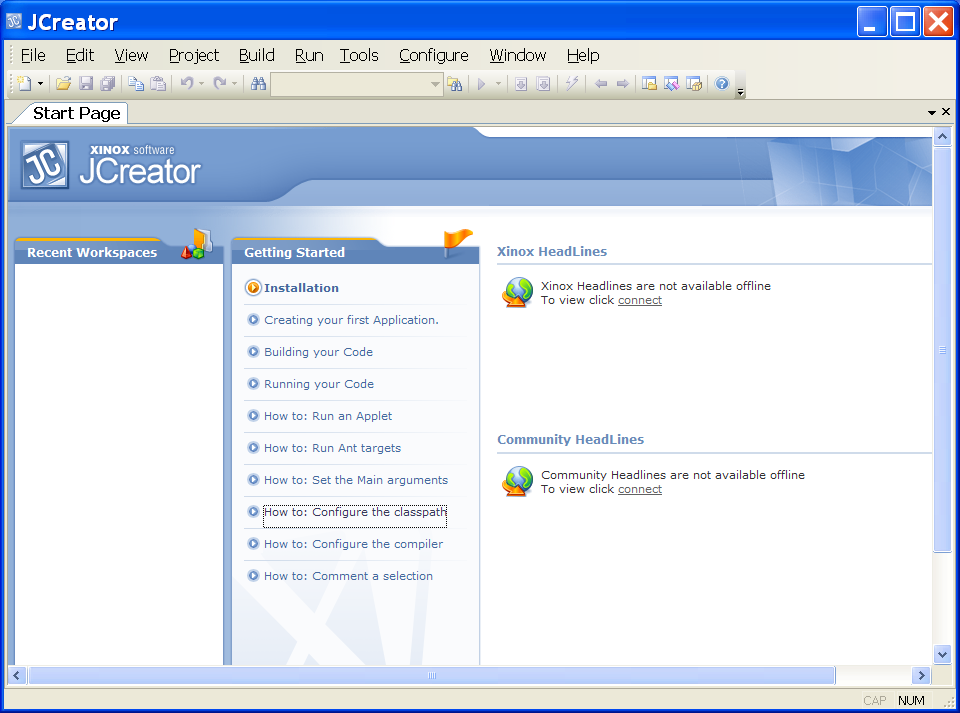This screenshot has width=960, height=713.
Task: Click the Community Headlines globe icon
Action: [x=518, y=481]
